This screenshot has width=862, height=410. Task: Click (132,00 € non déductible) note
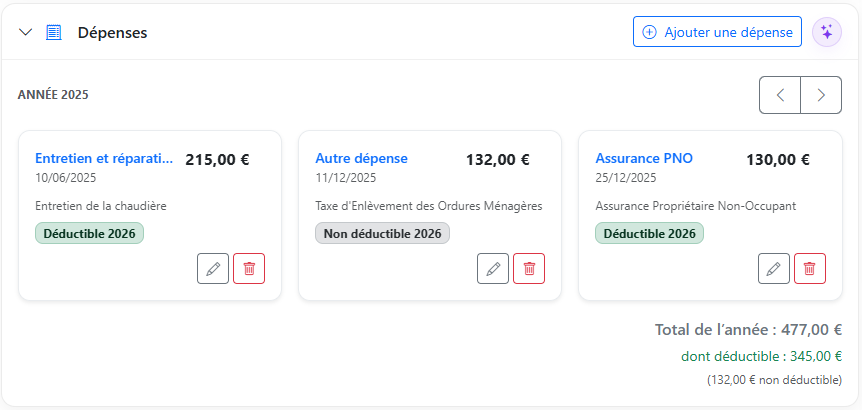[x=775, y=380]
